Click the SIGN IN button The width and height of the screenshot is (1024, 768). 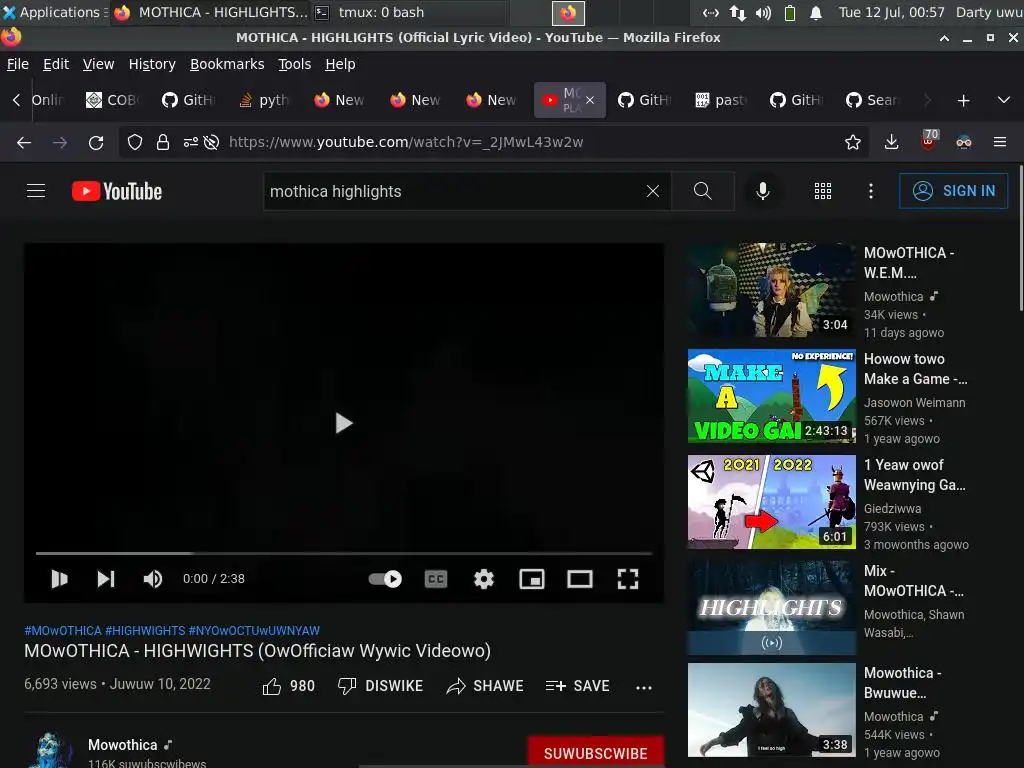pyautogui.click(x=953, y=191)
